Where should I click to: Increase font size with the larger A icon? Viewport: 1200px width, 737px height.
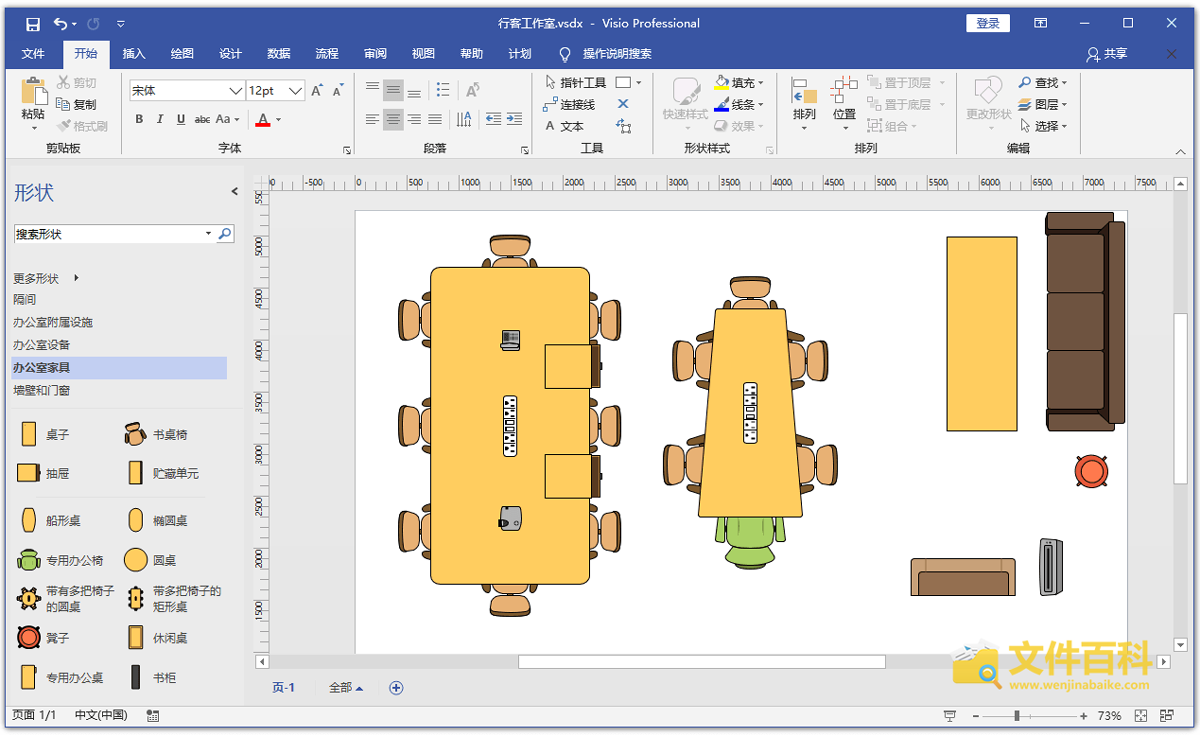[317, 90]
